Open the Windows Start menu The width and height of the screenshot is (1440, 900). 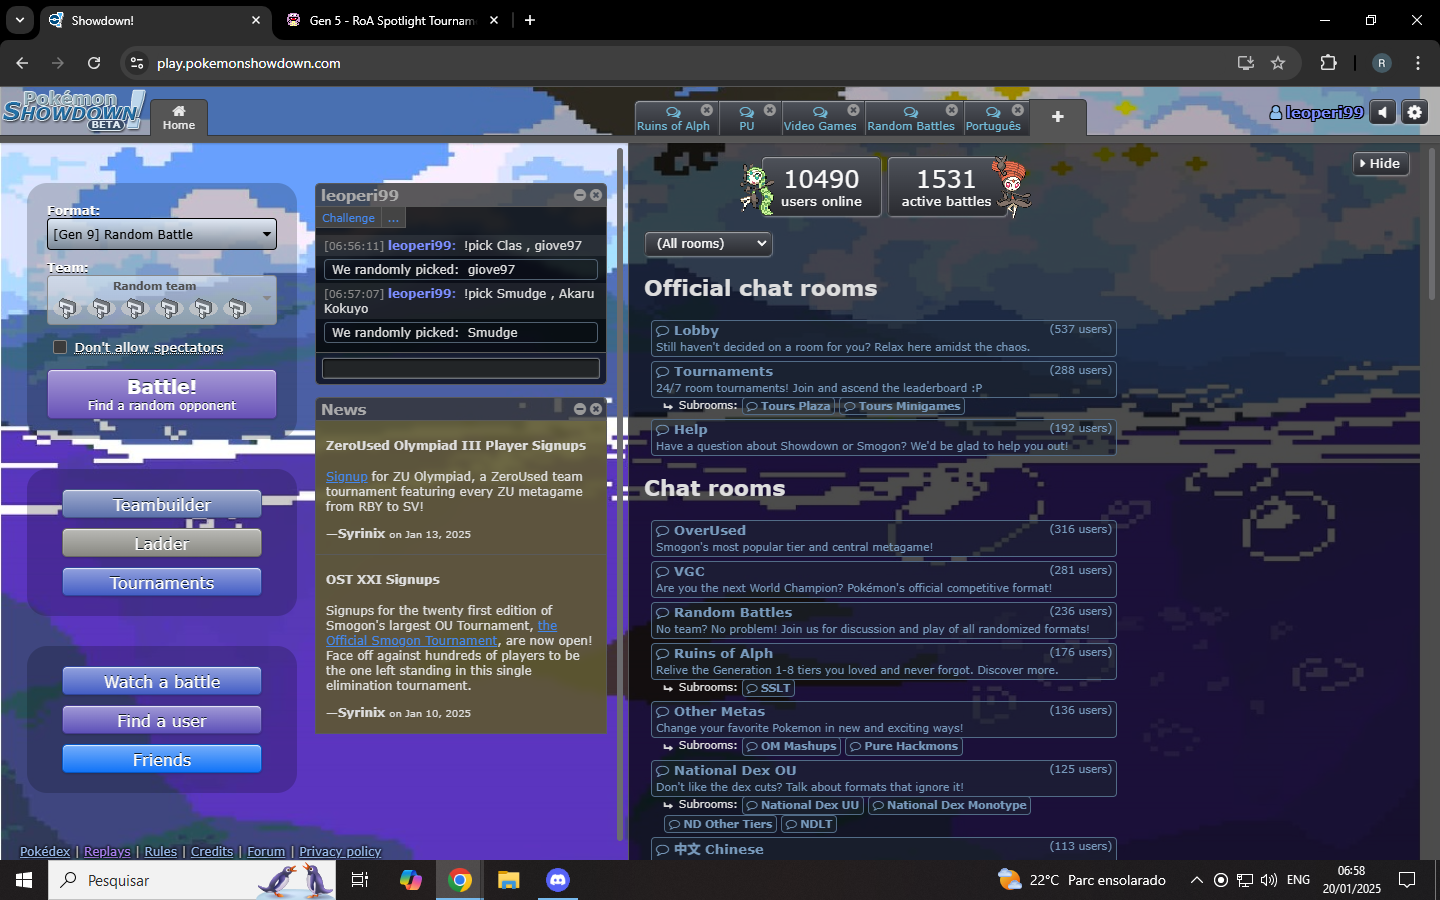click(24, 880)
